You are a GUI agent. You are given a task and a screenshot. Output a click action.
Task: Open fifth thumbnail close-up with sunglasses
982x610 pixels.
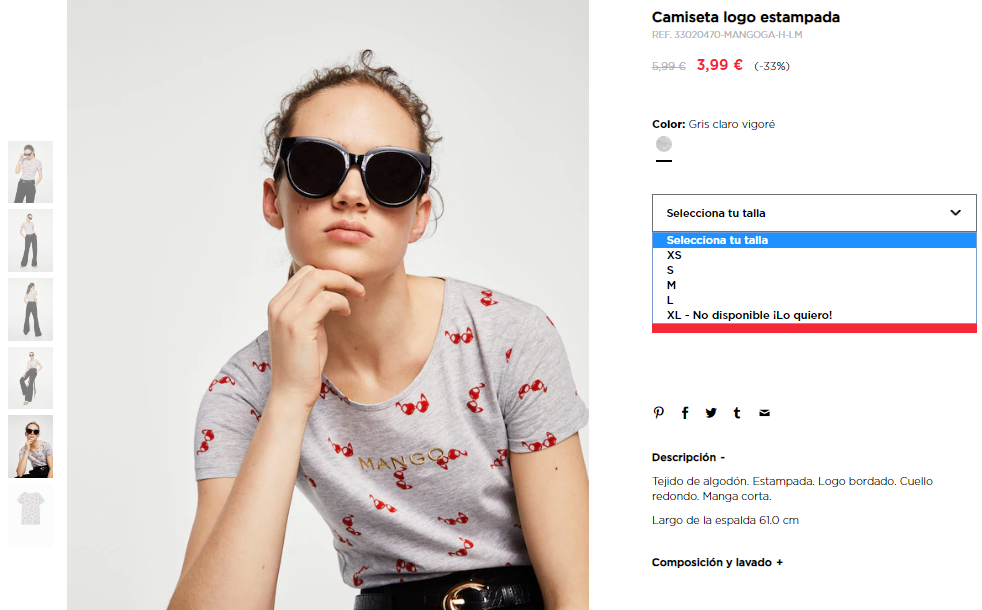click(x=30, y=447)
